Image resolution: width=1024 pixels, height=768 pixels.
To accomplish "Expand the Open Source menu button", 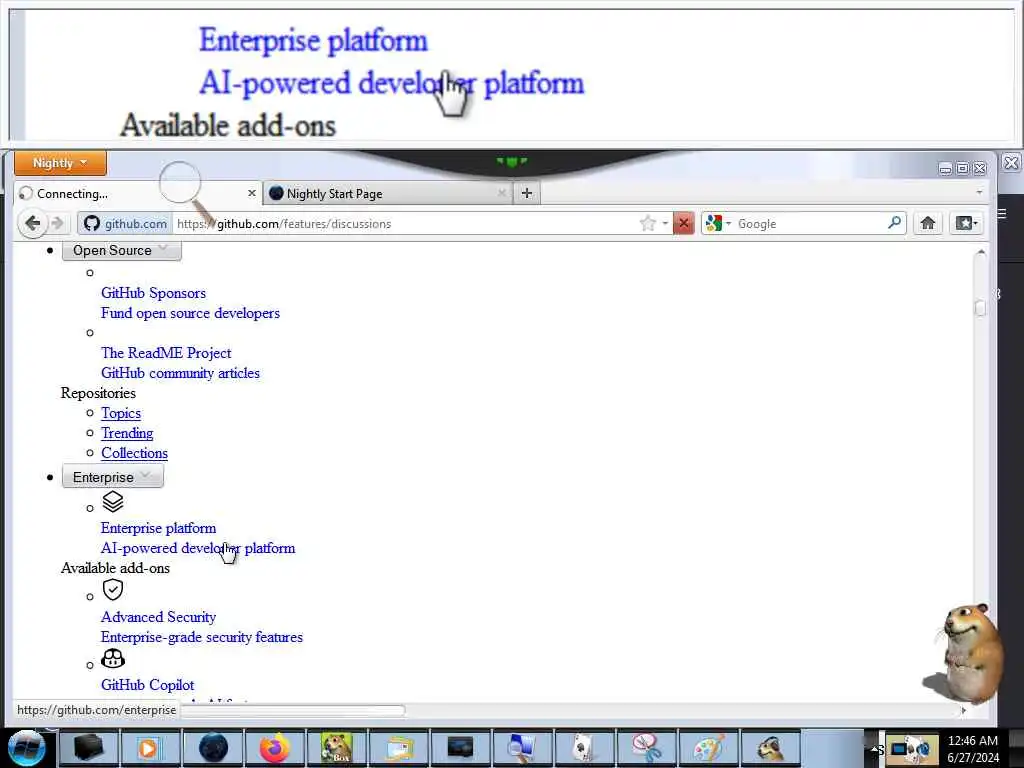I will coord(121,250).
